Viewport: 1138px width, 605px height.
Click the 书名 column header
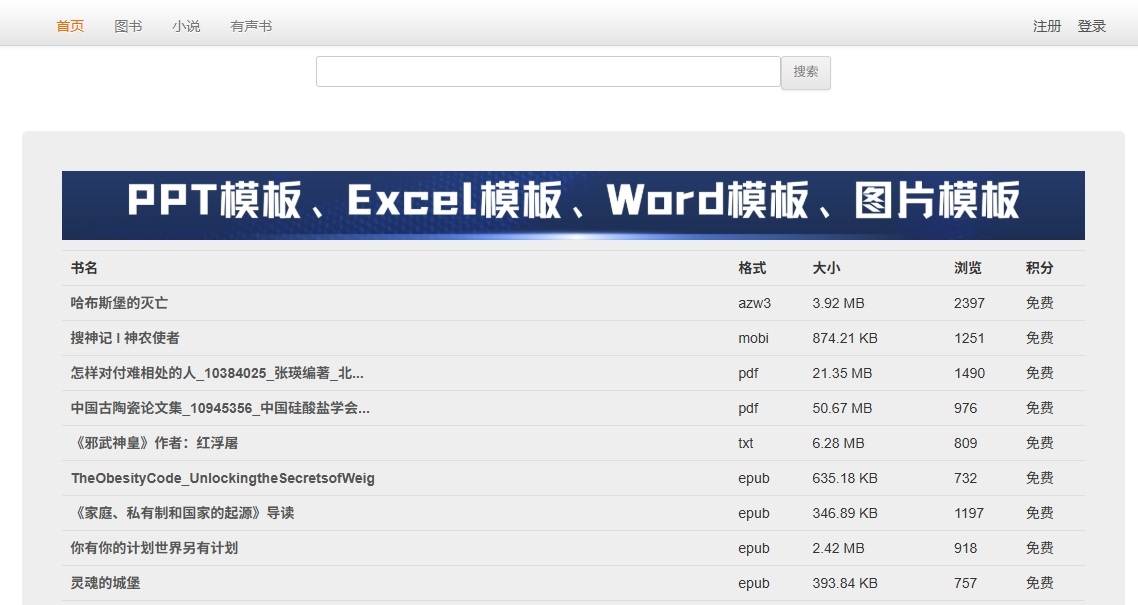[84, 268]
